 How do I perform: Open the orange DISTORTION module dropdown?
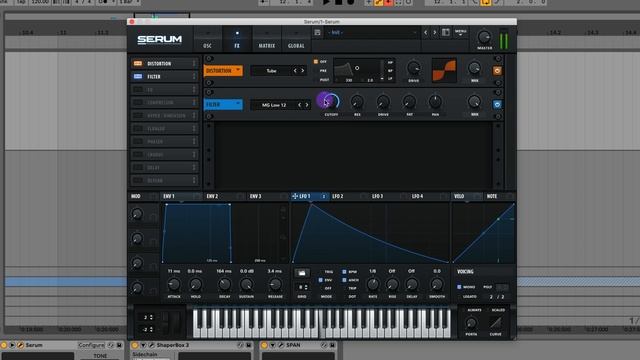(223, 71)
